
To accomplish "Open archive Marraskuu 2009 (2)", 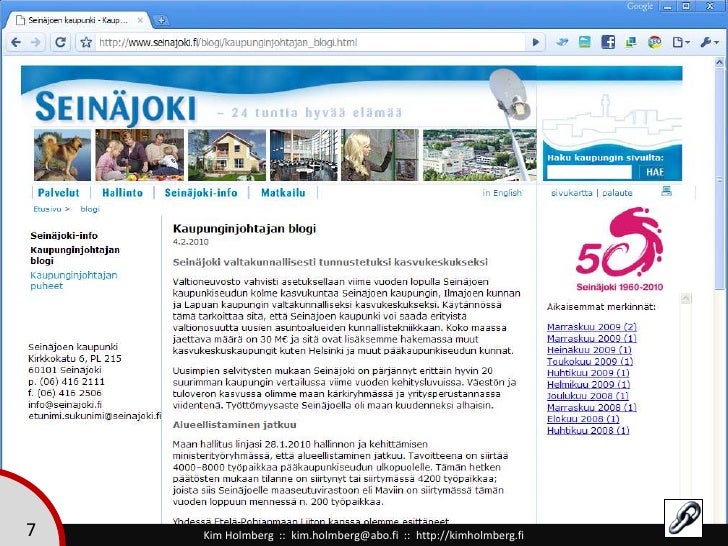I will (592, 327).
